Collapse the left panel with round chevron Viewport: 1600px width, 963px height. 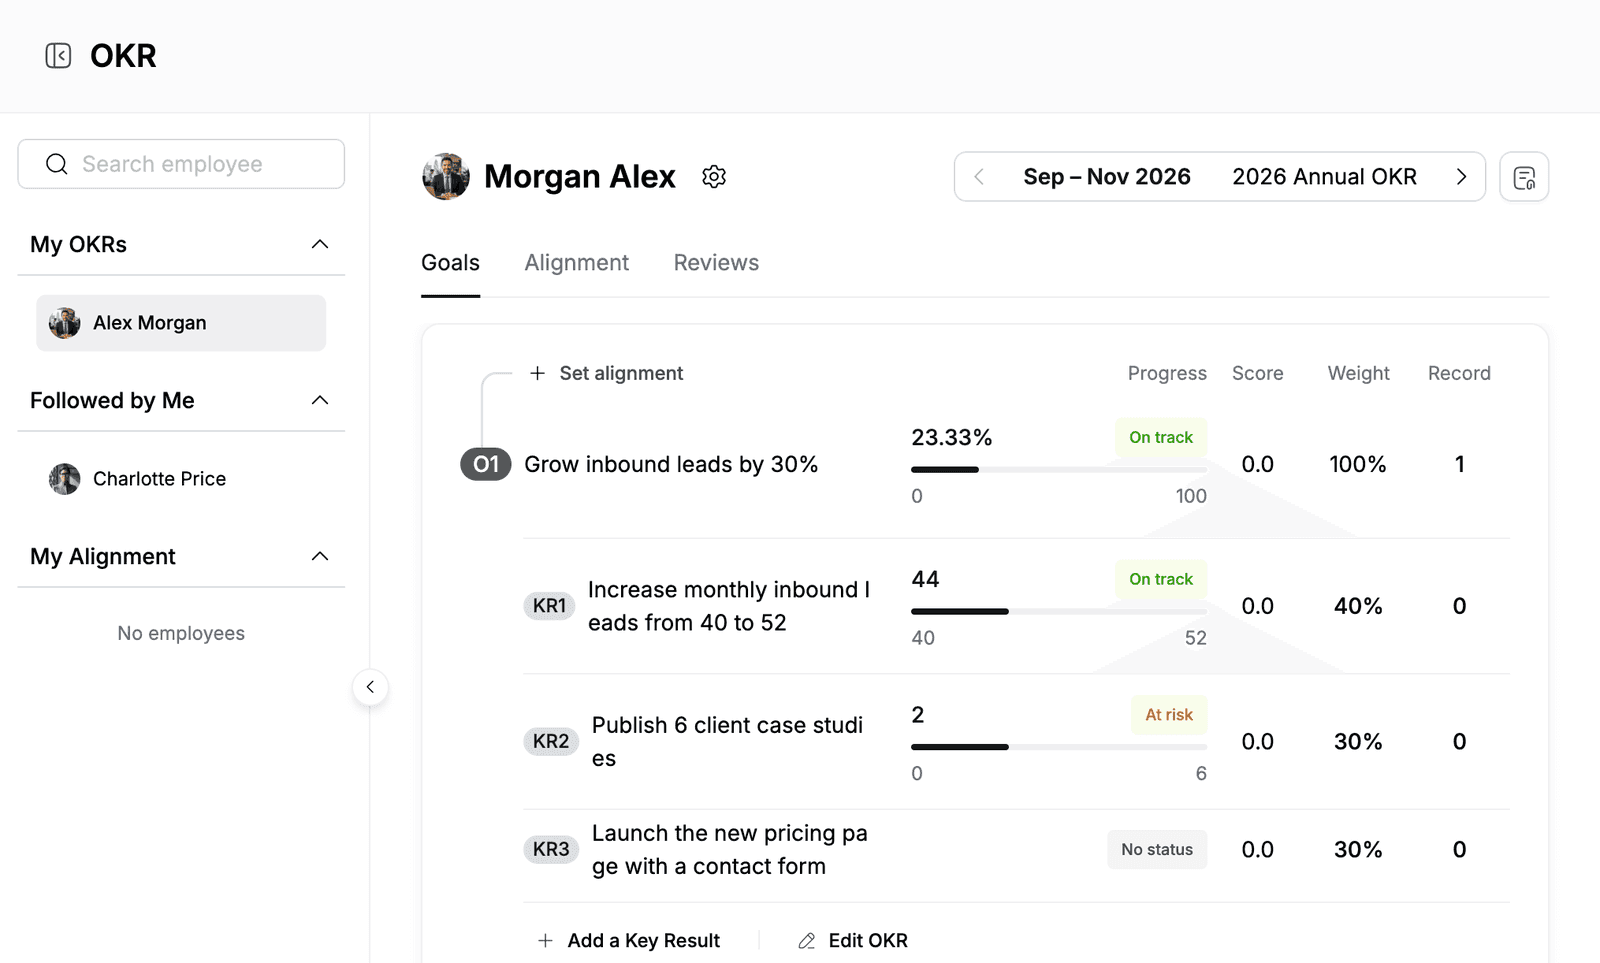(370, 687)
